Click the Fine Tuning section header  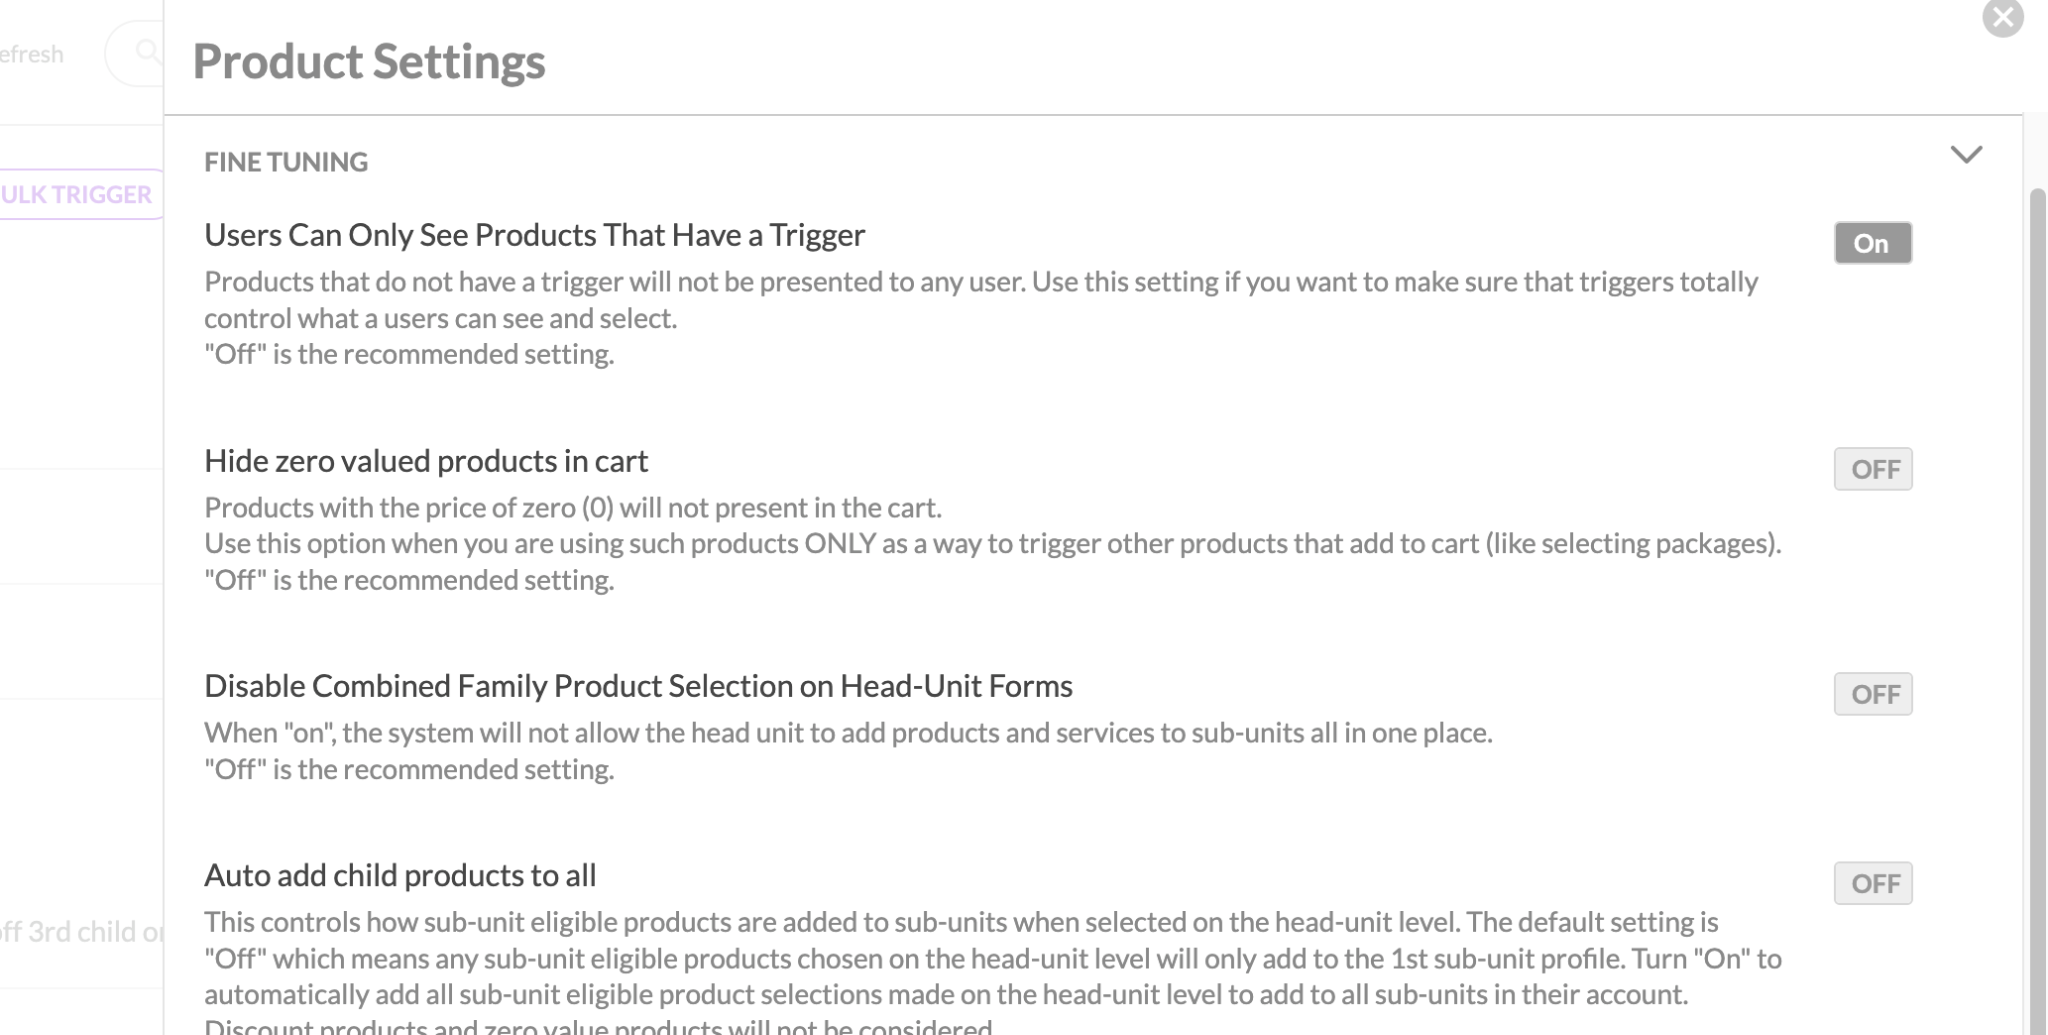coord(286,162)
